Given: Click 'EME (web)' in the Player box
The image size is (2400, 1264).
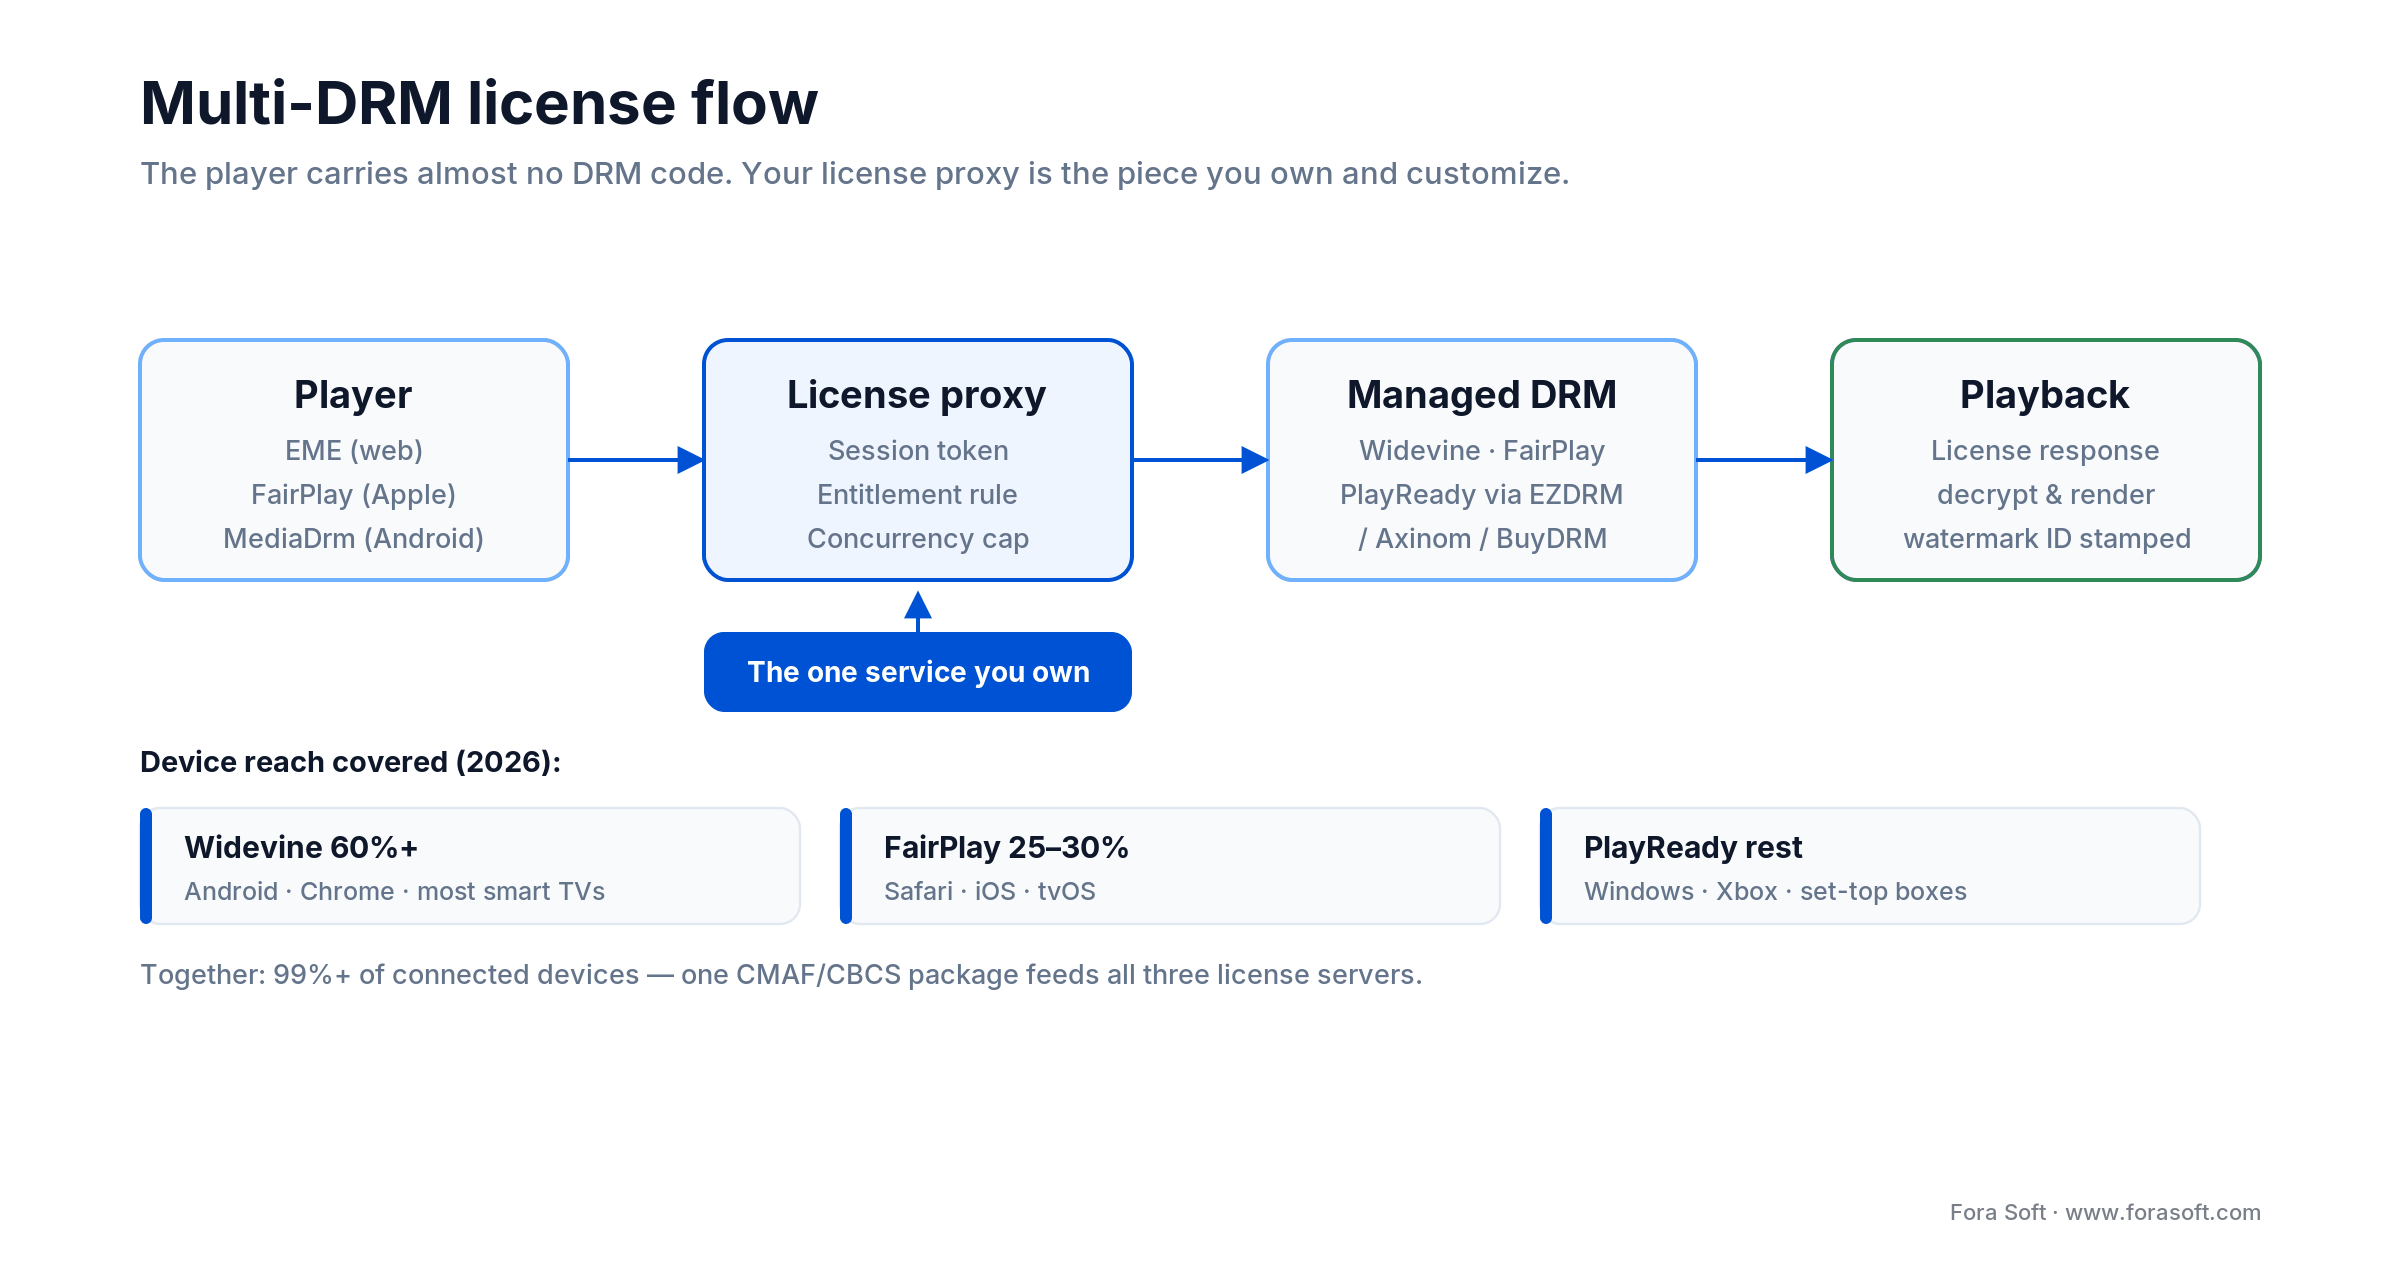Looking at the screenshot, I should [354, 451].
